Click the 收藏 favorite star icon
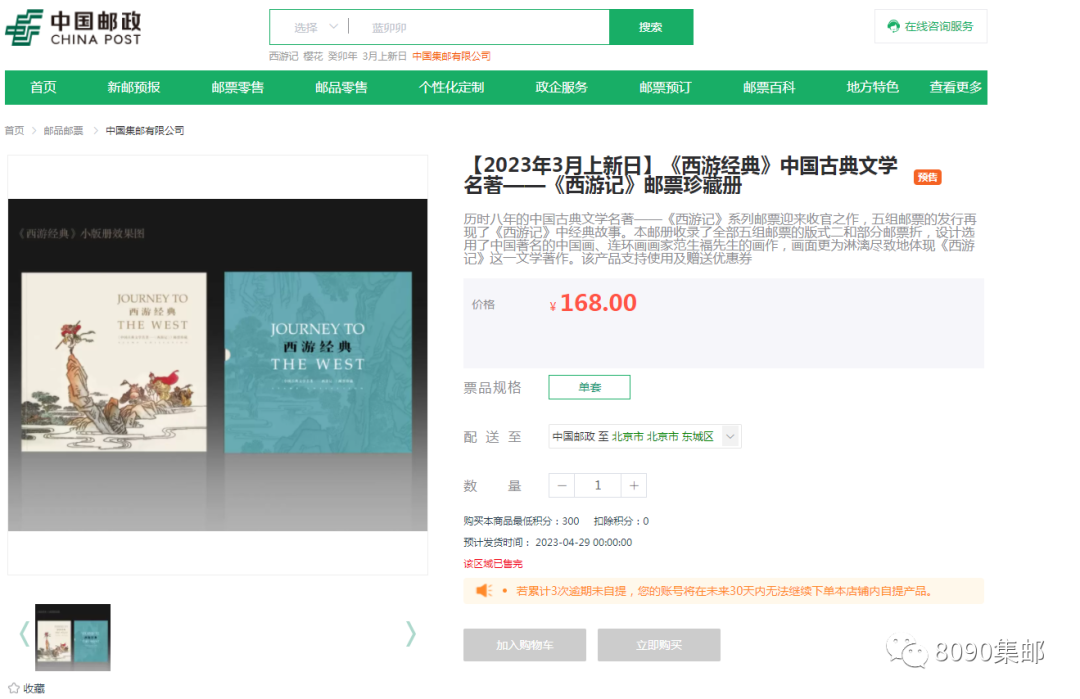 [13, 688]
